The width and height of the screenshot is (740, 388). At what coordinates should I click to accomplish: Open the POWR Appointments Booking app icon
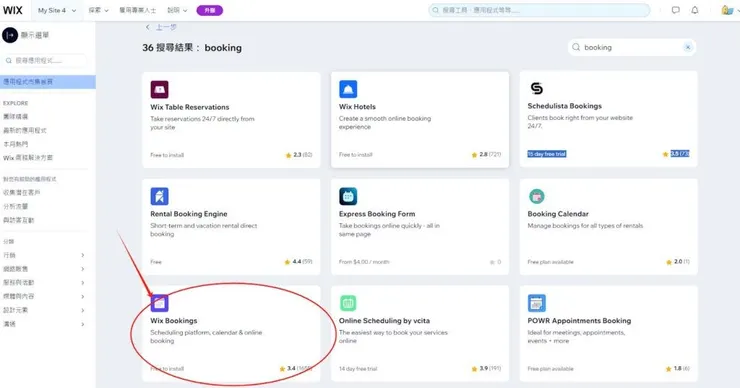pyautogui.click(x=537, y=303)
